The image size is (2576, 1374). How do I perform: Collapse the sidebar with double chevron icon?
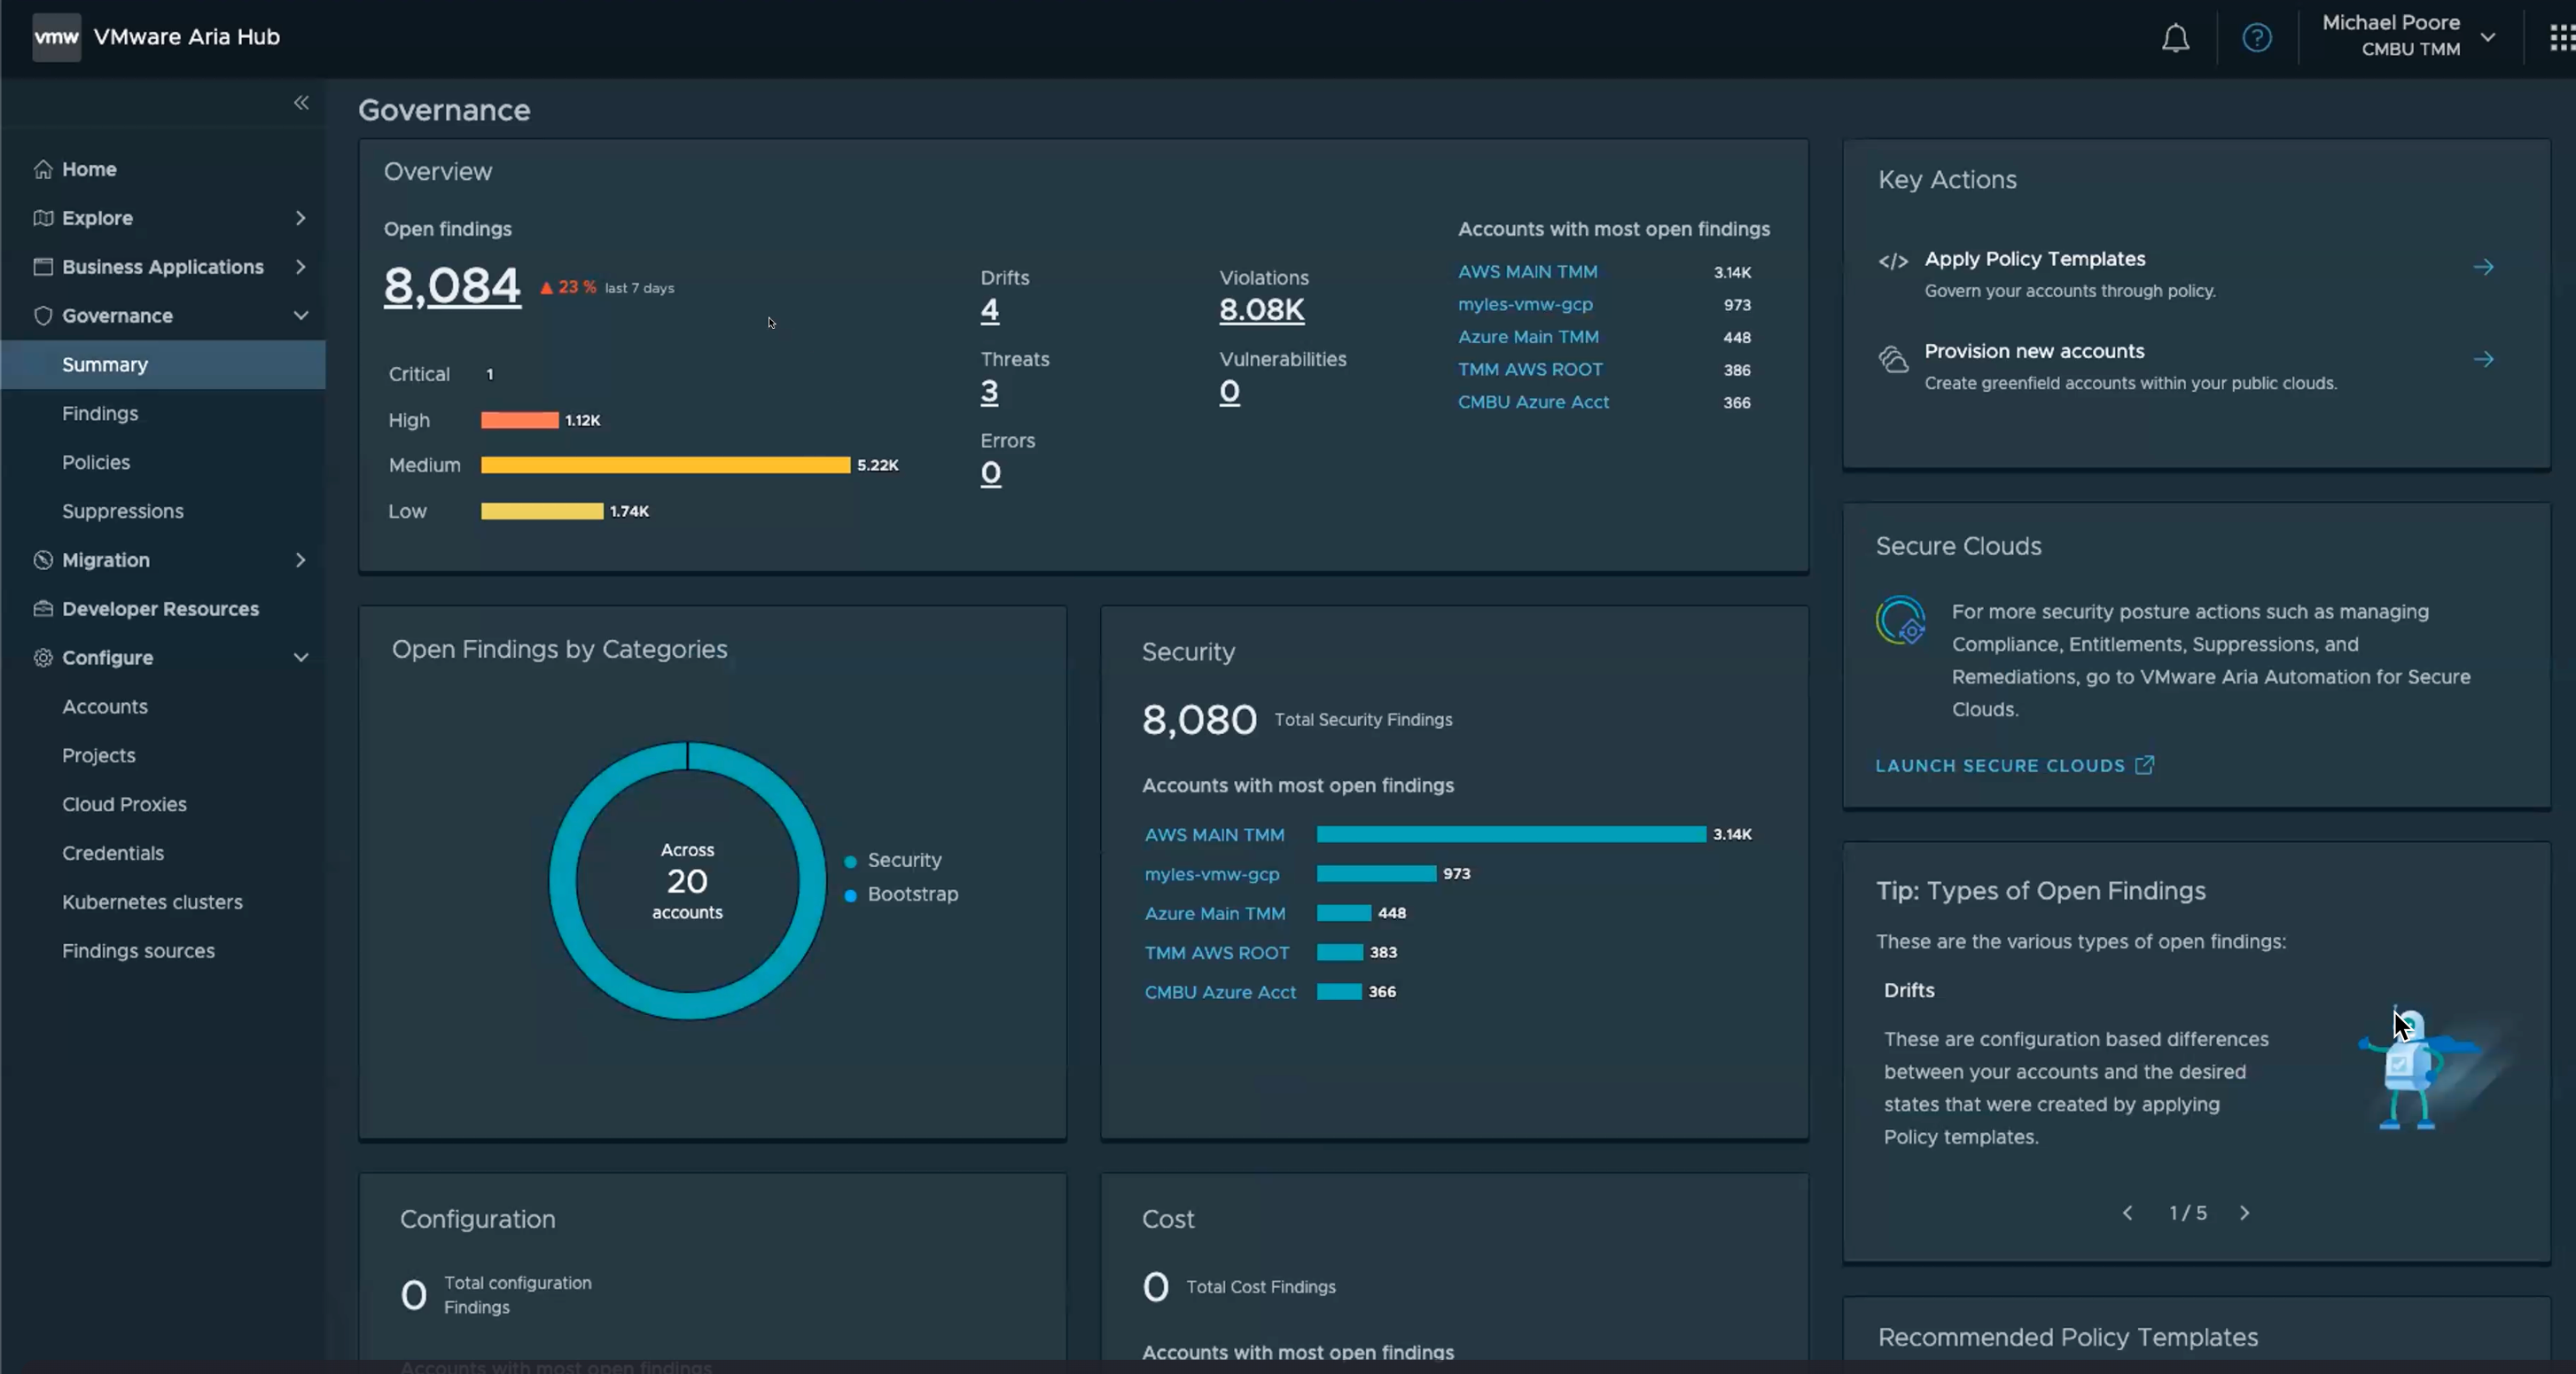pyautogui.click(x=301, y=102)
